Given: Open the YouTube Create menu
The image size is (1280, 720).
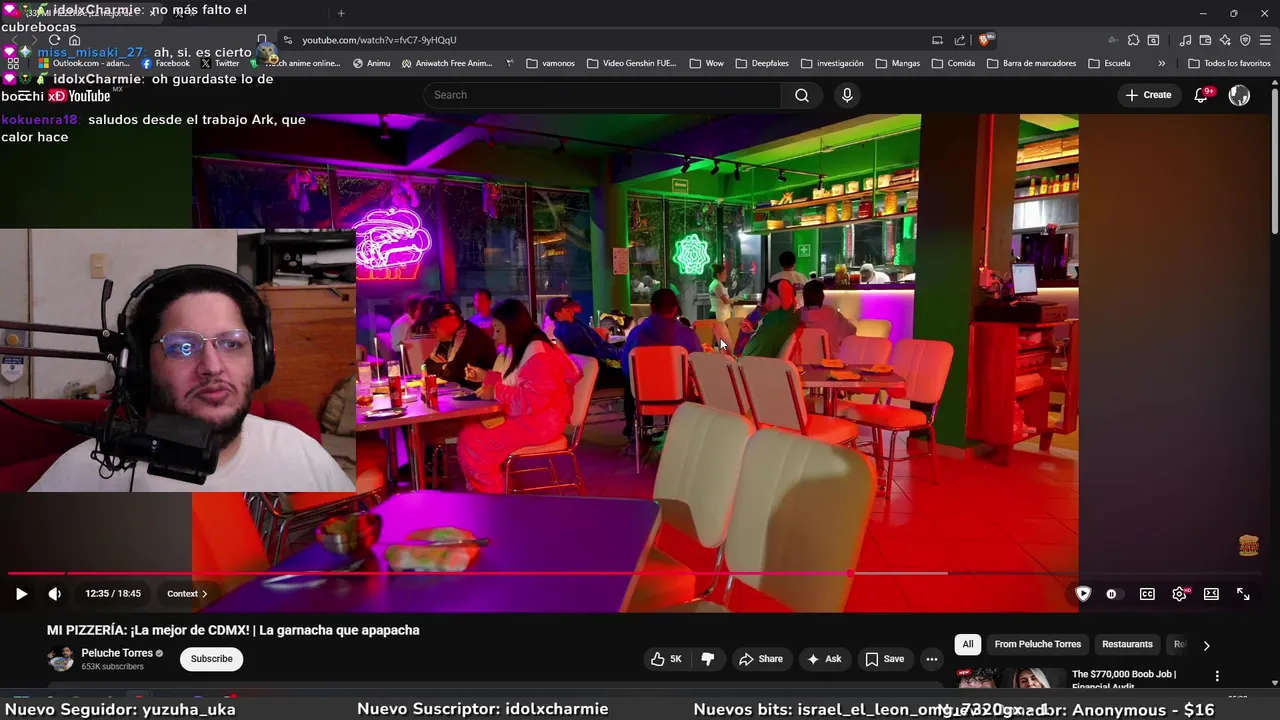Looking at the screenshot, I should (x=1148, y=95).
